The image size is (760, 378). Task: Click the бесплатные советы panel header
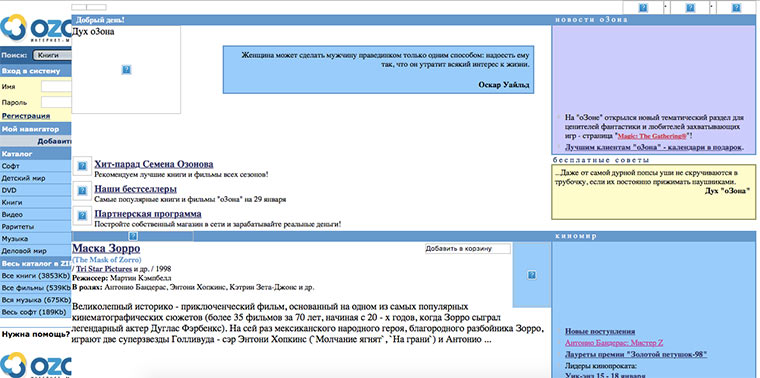click(x=601, y=160)
